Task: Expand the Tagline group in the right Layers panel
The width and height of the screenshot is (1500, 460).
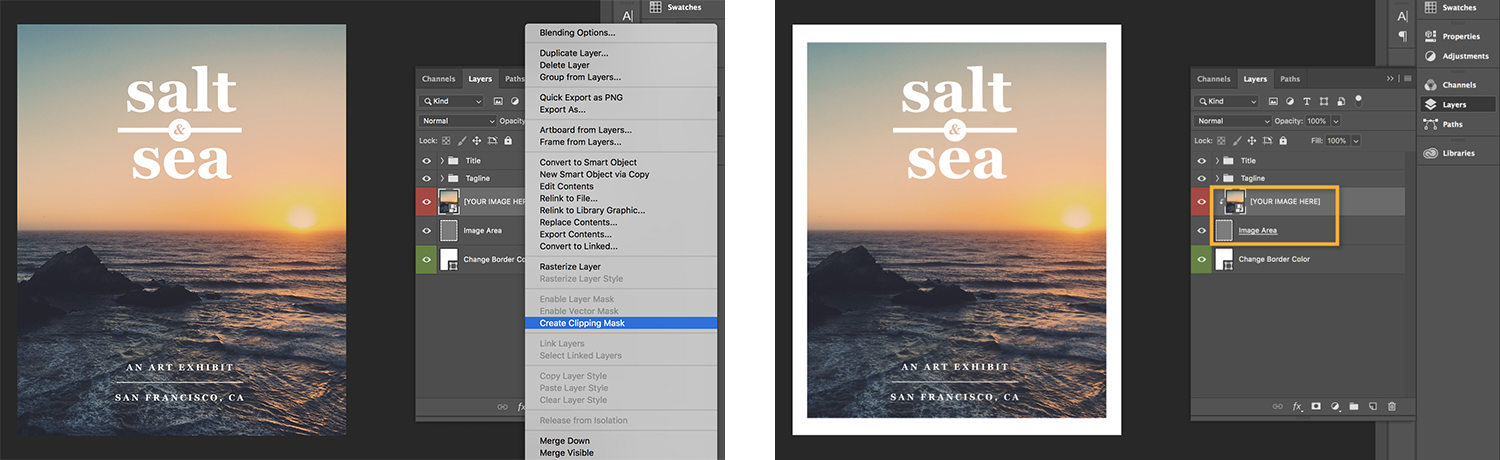Action: pyautogui.click(x=1218, y=178)
